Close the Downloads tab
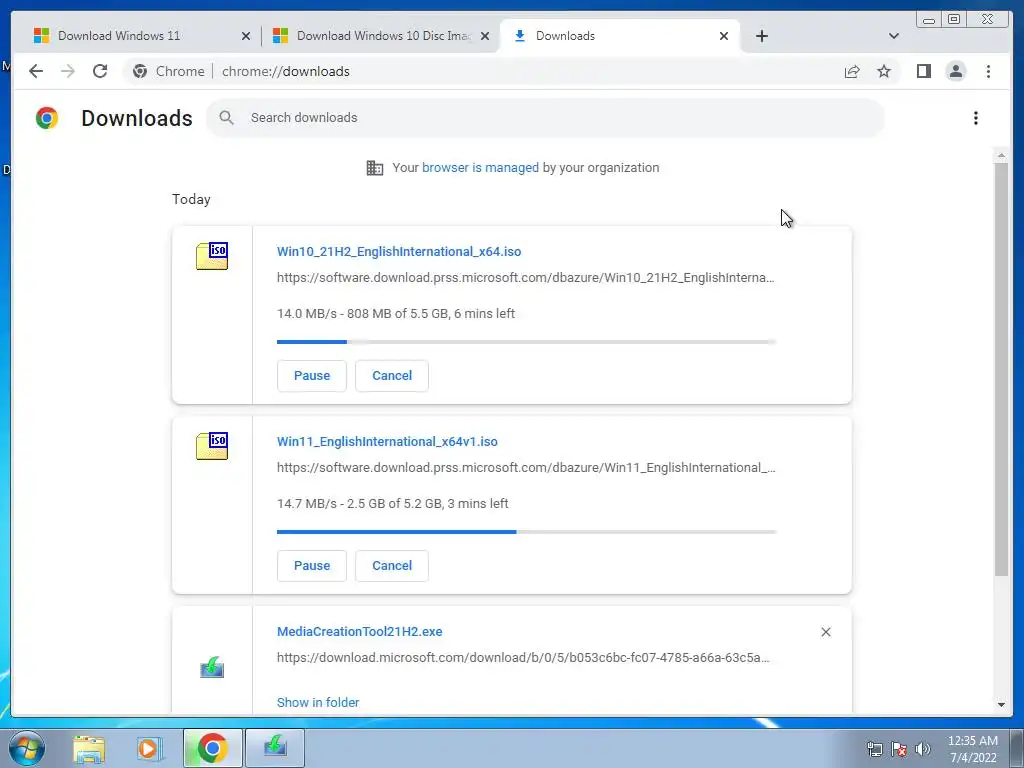1024x768 pixels. [x=724, y=36]
